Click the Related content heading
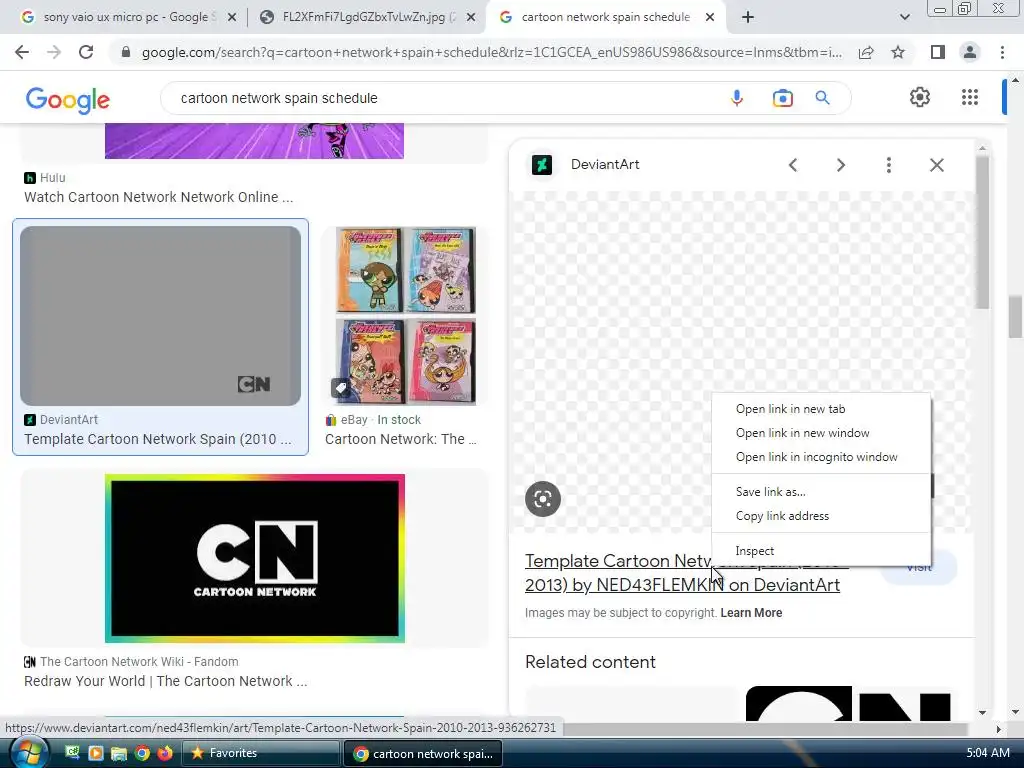 tap(590, 662)
